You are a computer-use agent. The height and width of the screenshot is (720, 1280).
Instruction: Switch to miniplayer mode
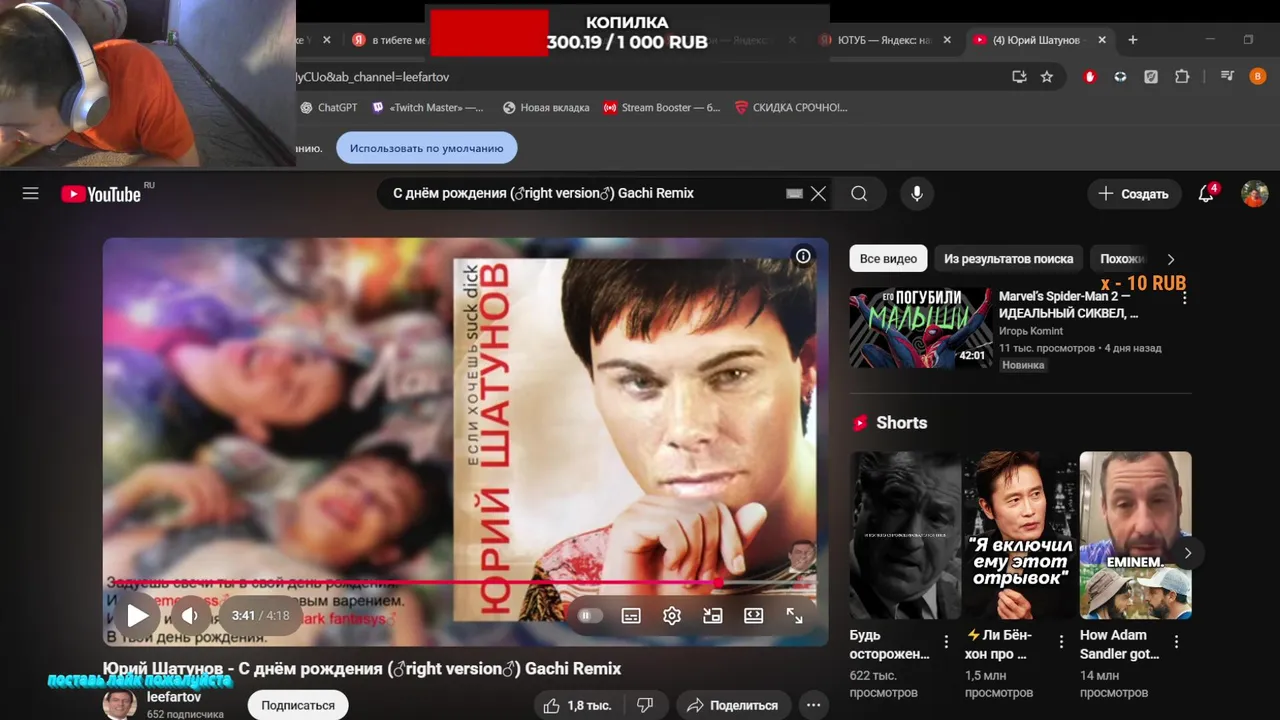713,616
